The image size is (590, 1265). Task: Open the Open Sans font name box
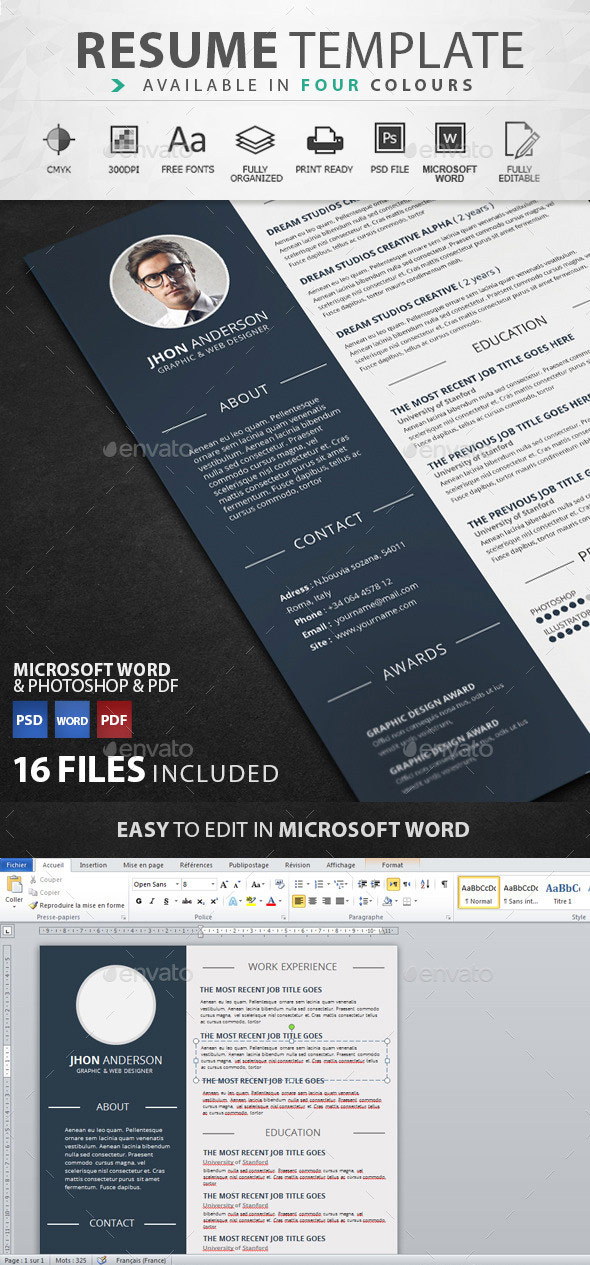[155, 884]
